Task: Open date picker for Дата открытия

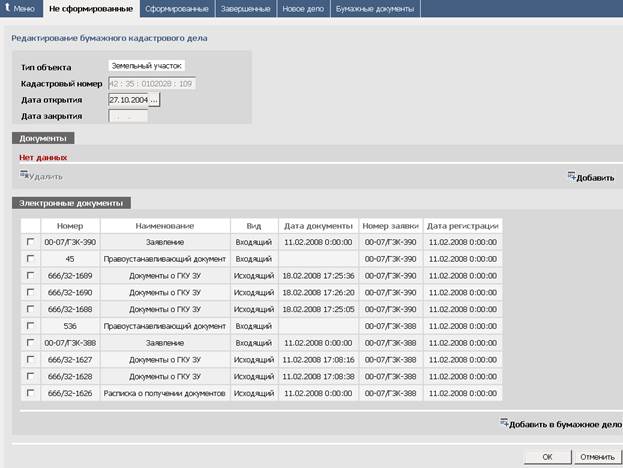Action: [154, 100]
